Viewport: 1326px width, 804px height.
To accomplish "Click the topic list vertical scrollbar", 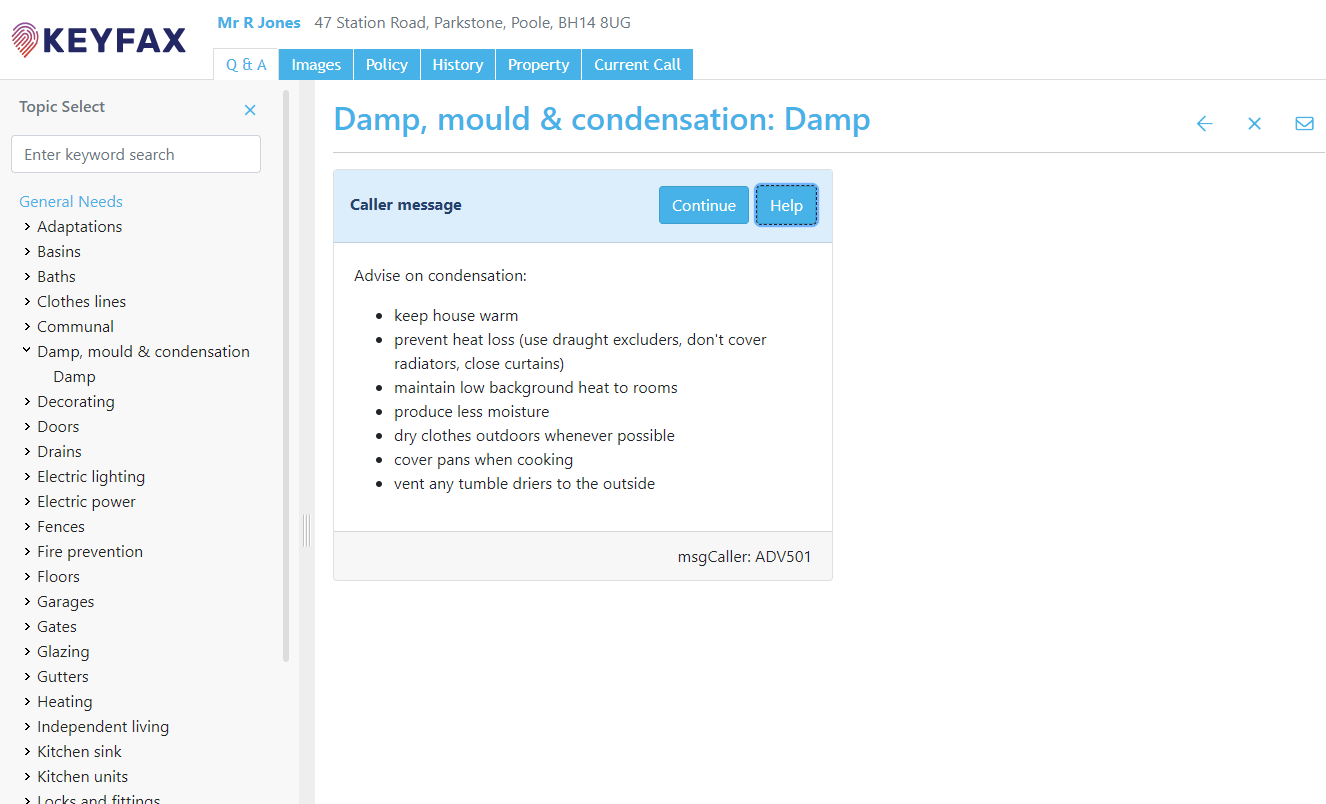I will 286,380.
